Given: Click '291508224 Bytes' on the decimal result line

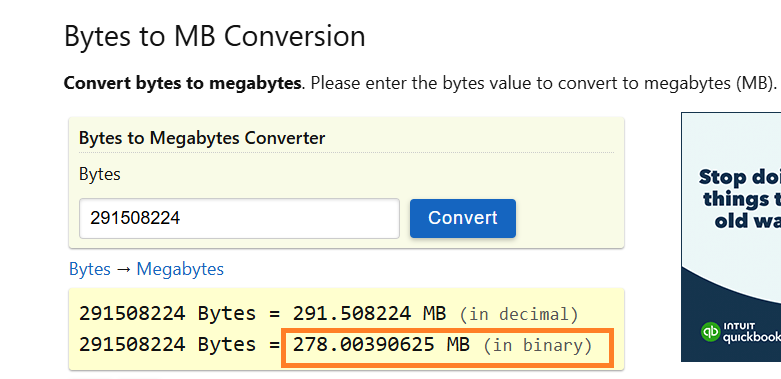Looking at the screenshot, I should click(x=168, y=314).
